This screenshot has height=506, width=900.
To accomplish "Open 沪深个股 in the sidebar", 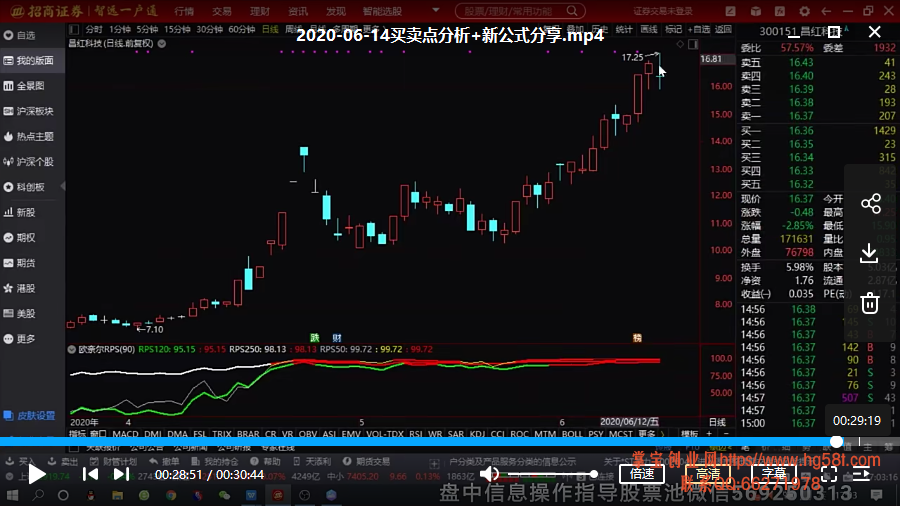I will click(x=29, y=162).
